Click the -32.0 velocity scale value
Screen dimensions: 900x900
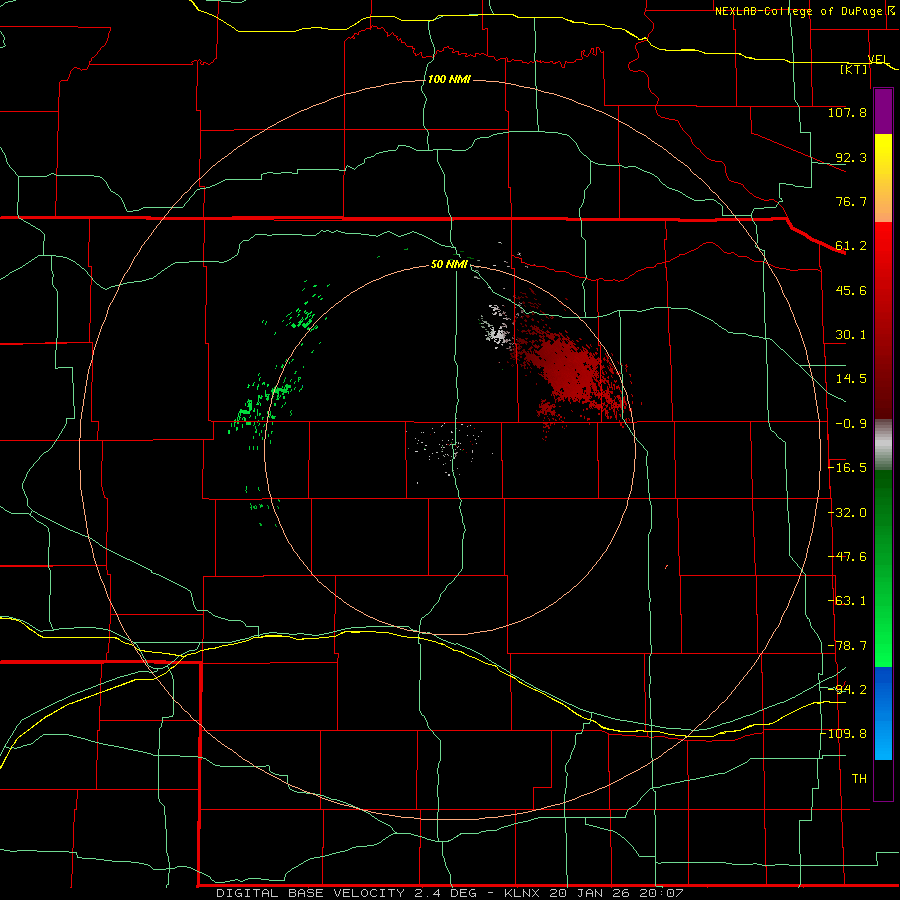coord(848,513)
